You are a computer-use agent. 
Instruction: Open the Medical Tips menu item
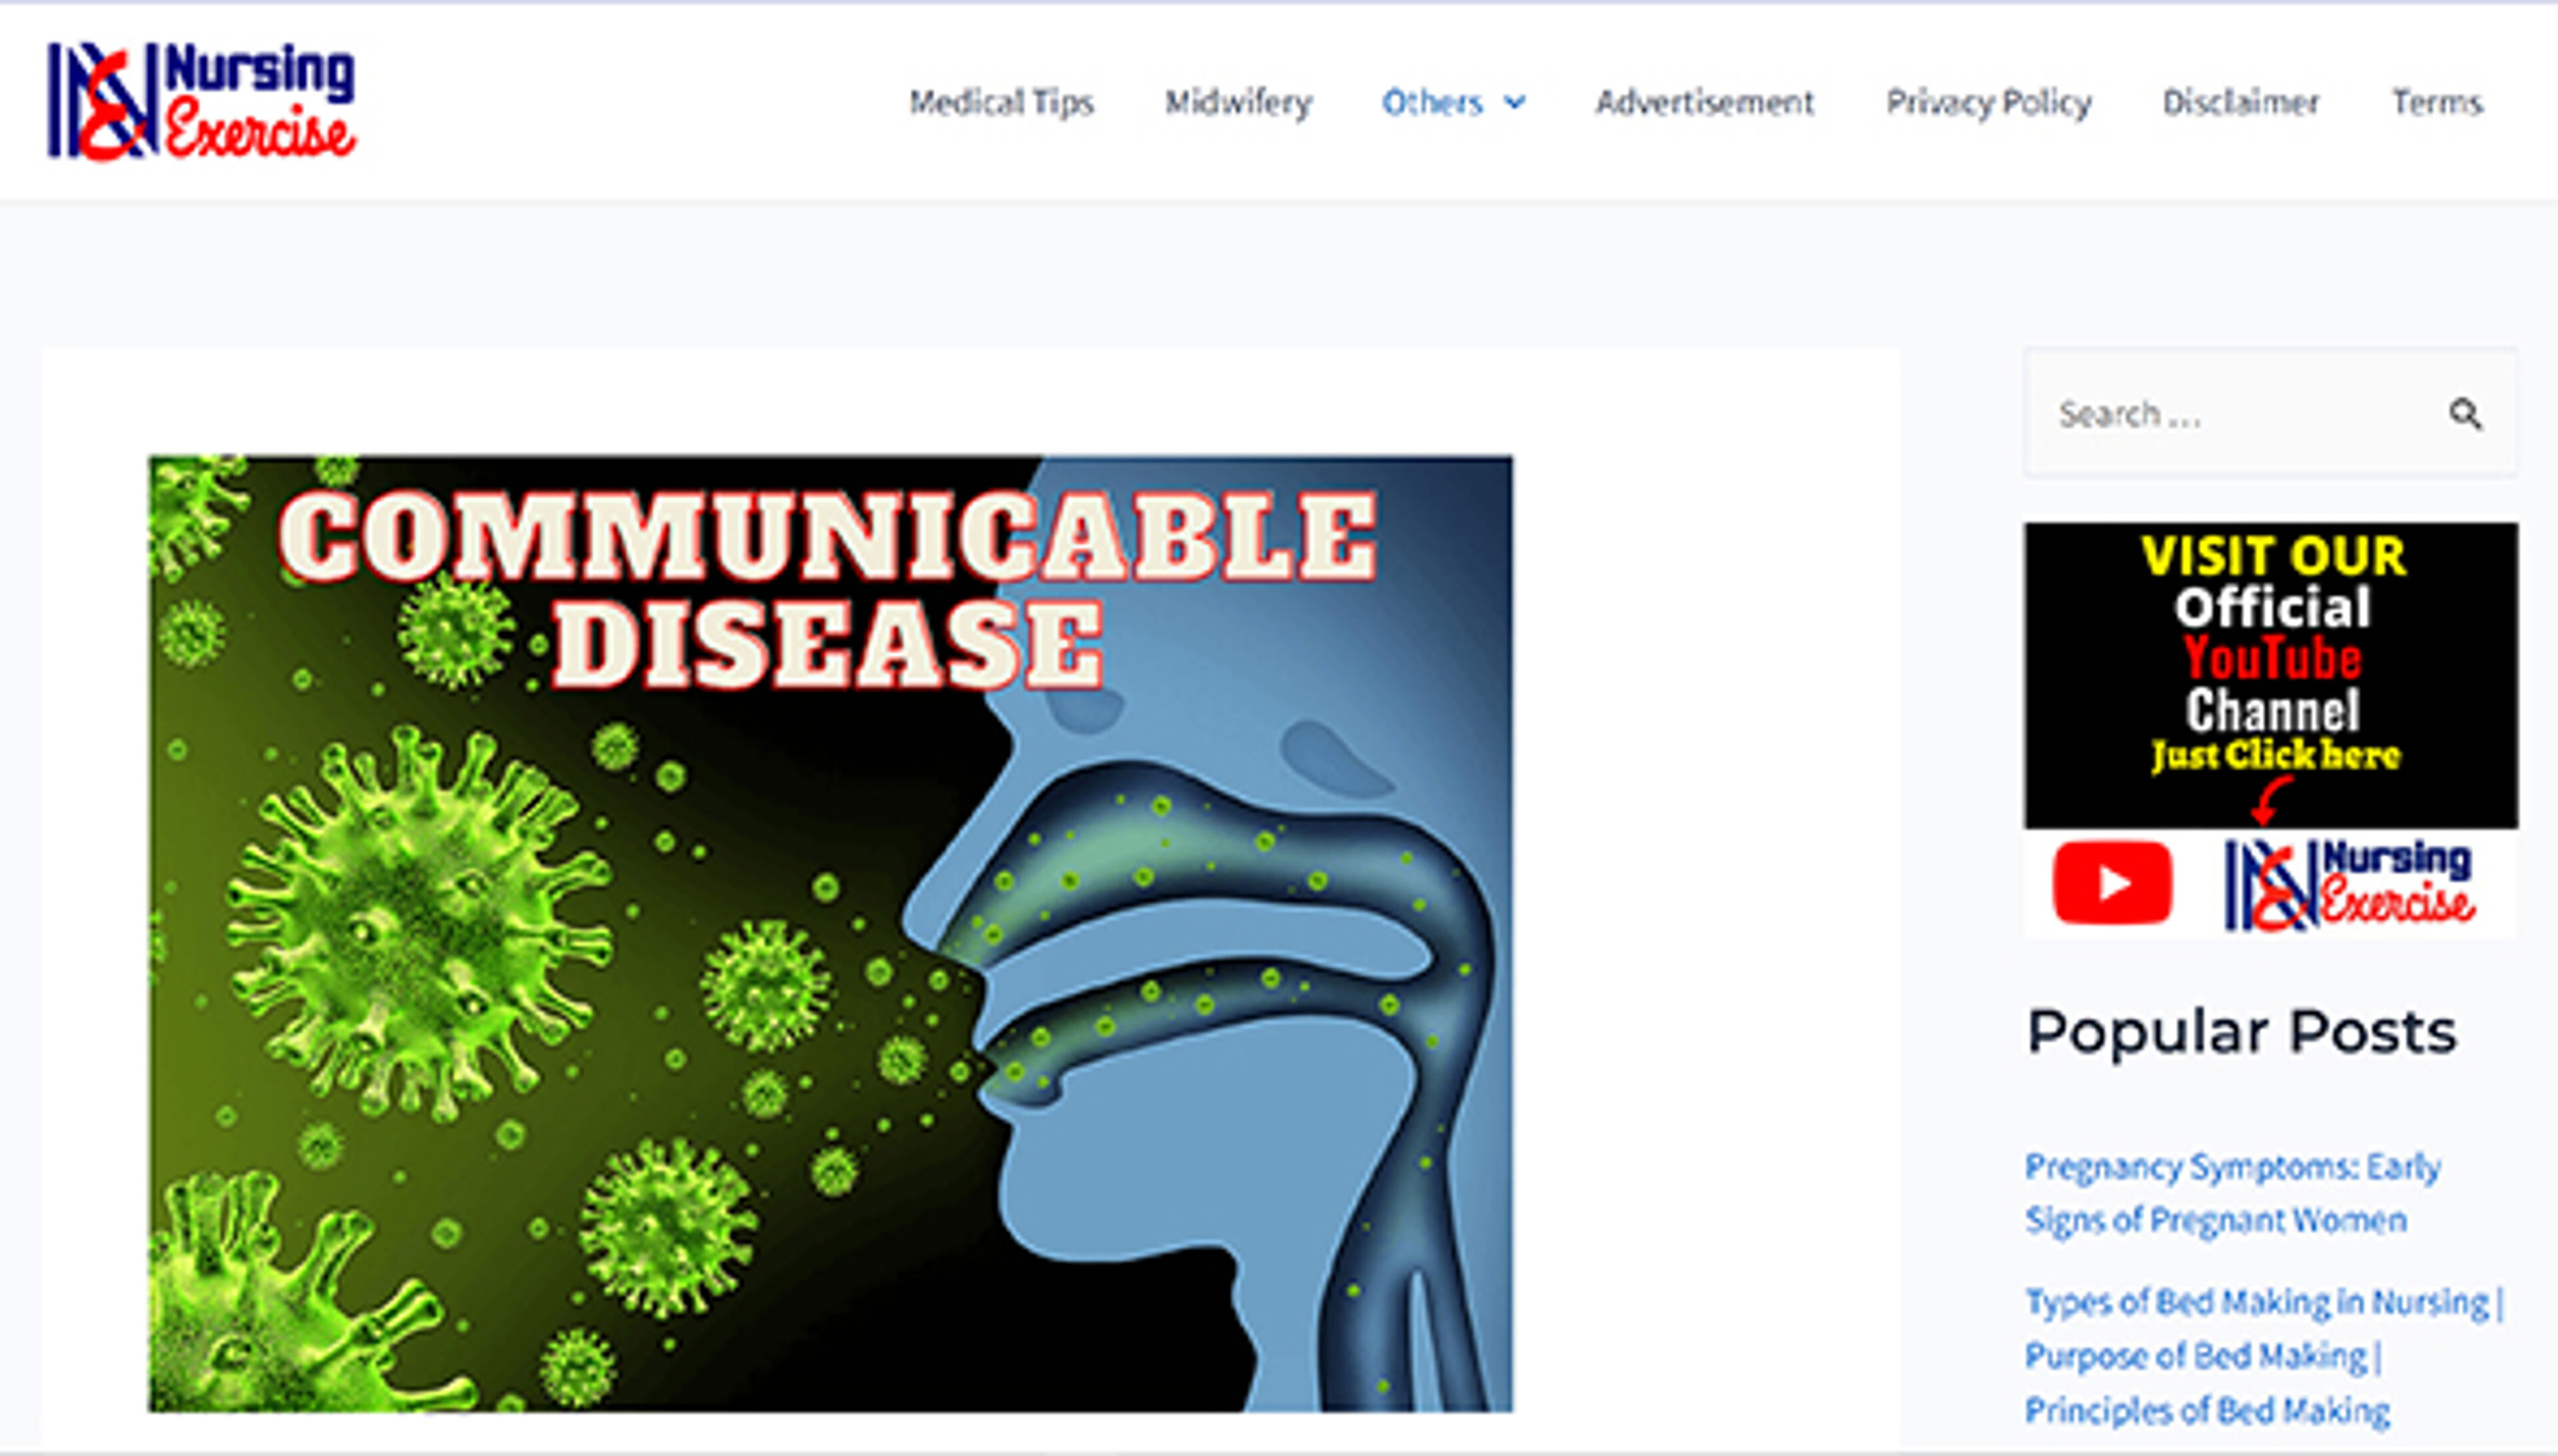click(1001, 102)
